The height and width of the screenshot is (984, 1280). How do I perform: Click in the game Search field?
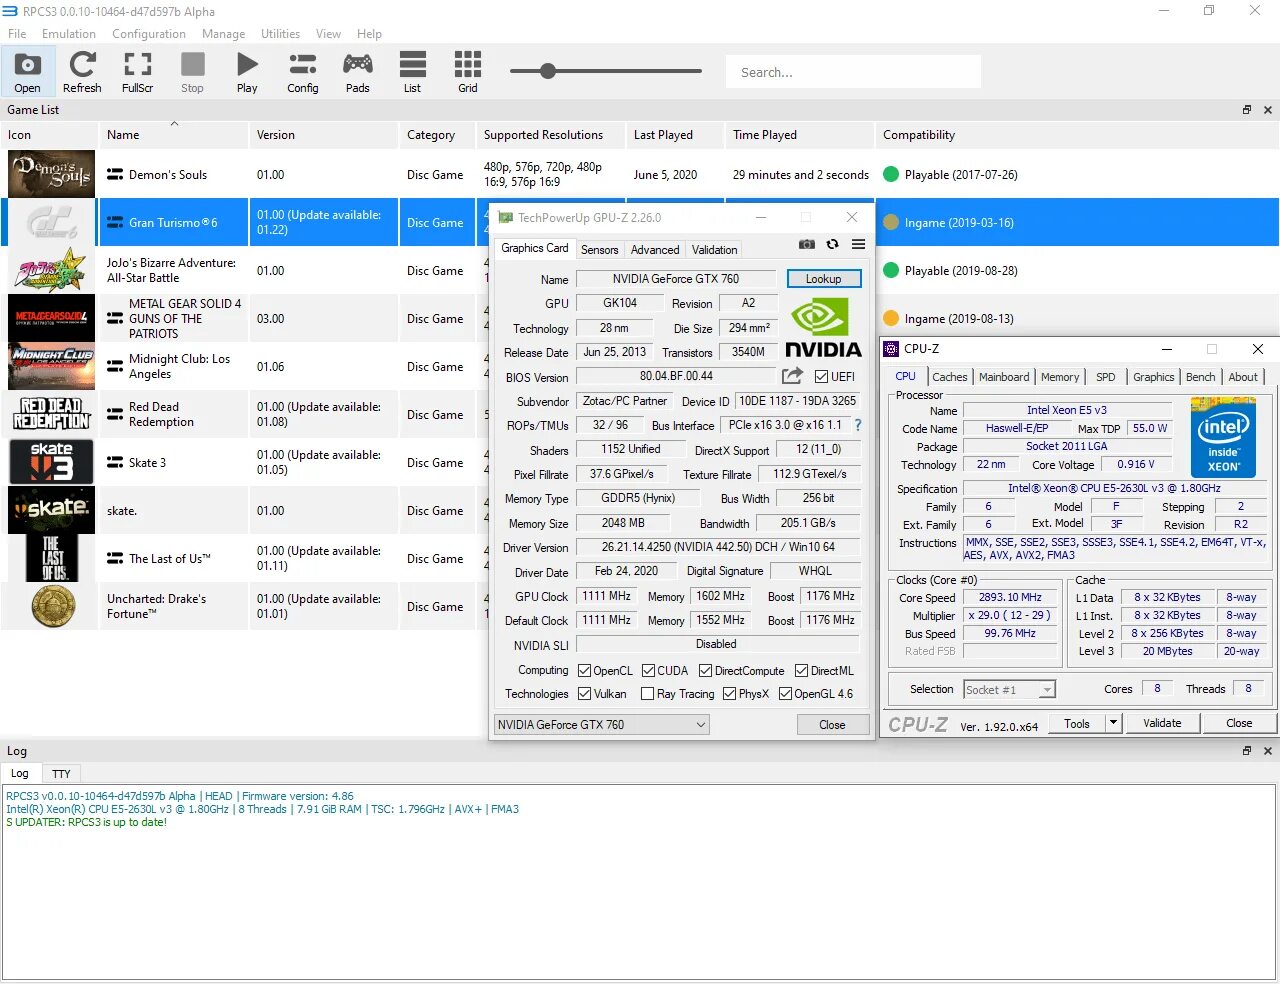pos(853,72)
